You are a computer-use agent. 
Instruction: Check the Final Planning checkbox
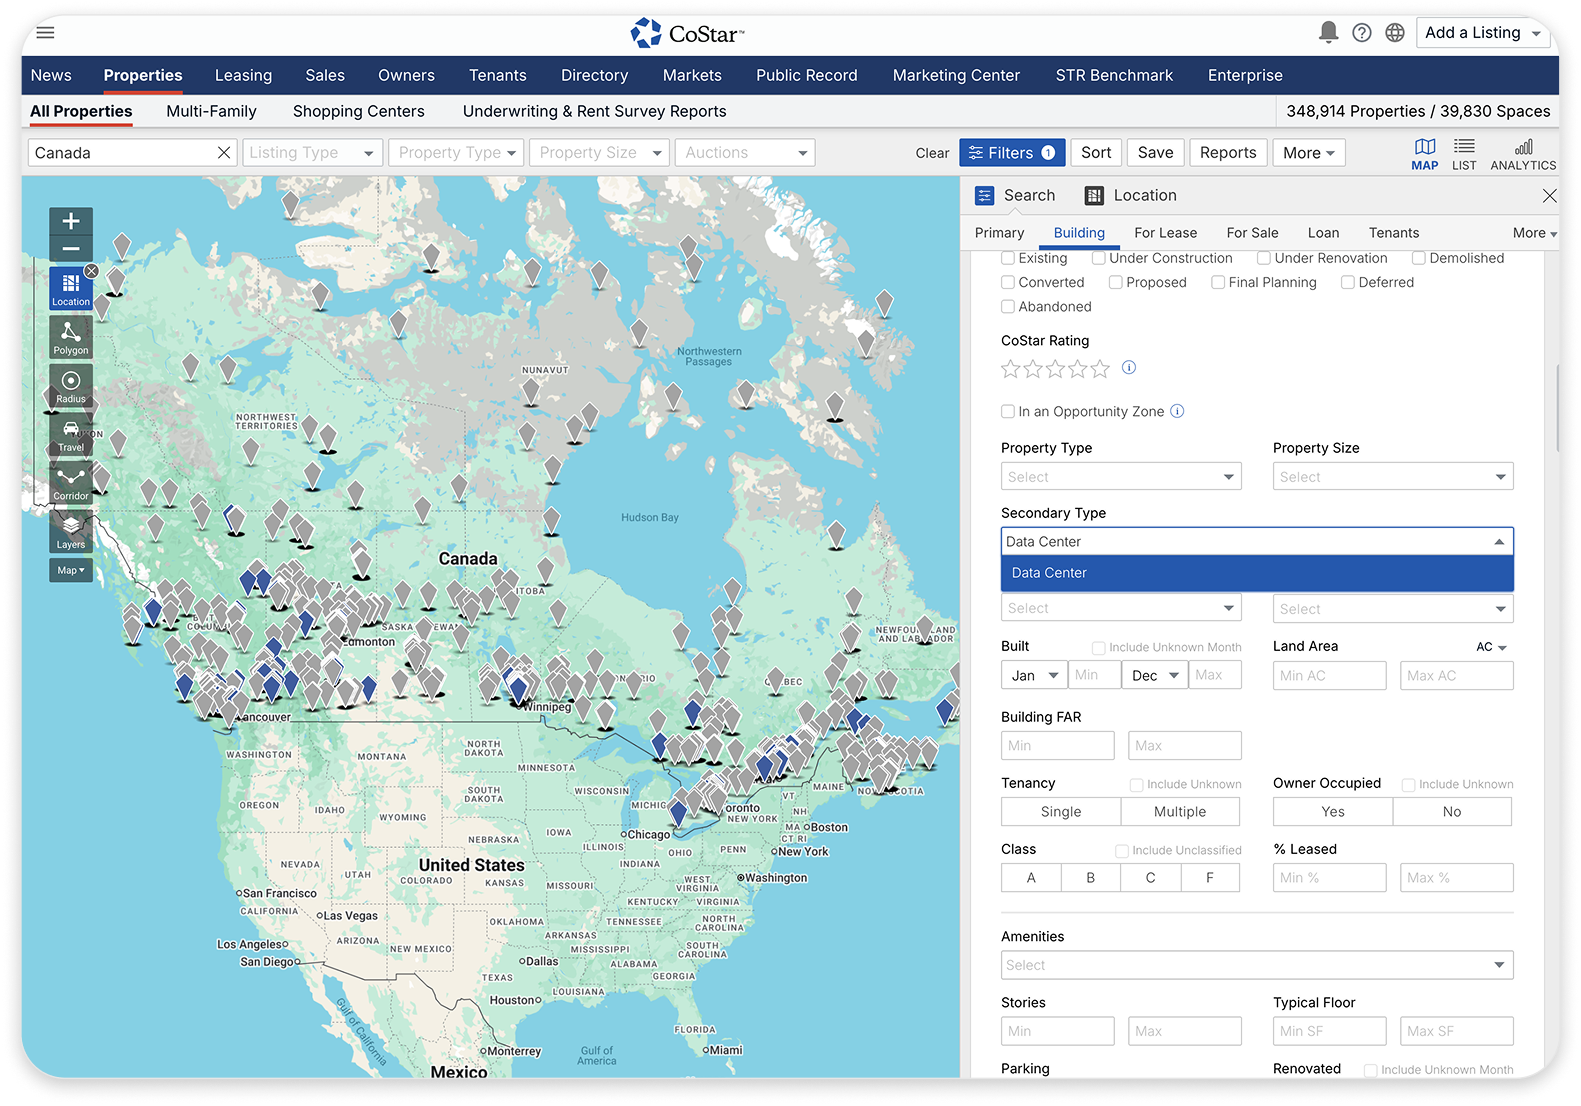(x=1218, y=282)
